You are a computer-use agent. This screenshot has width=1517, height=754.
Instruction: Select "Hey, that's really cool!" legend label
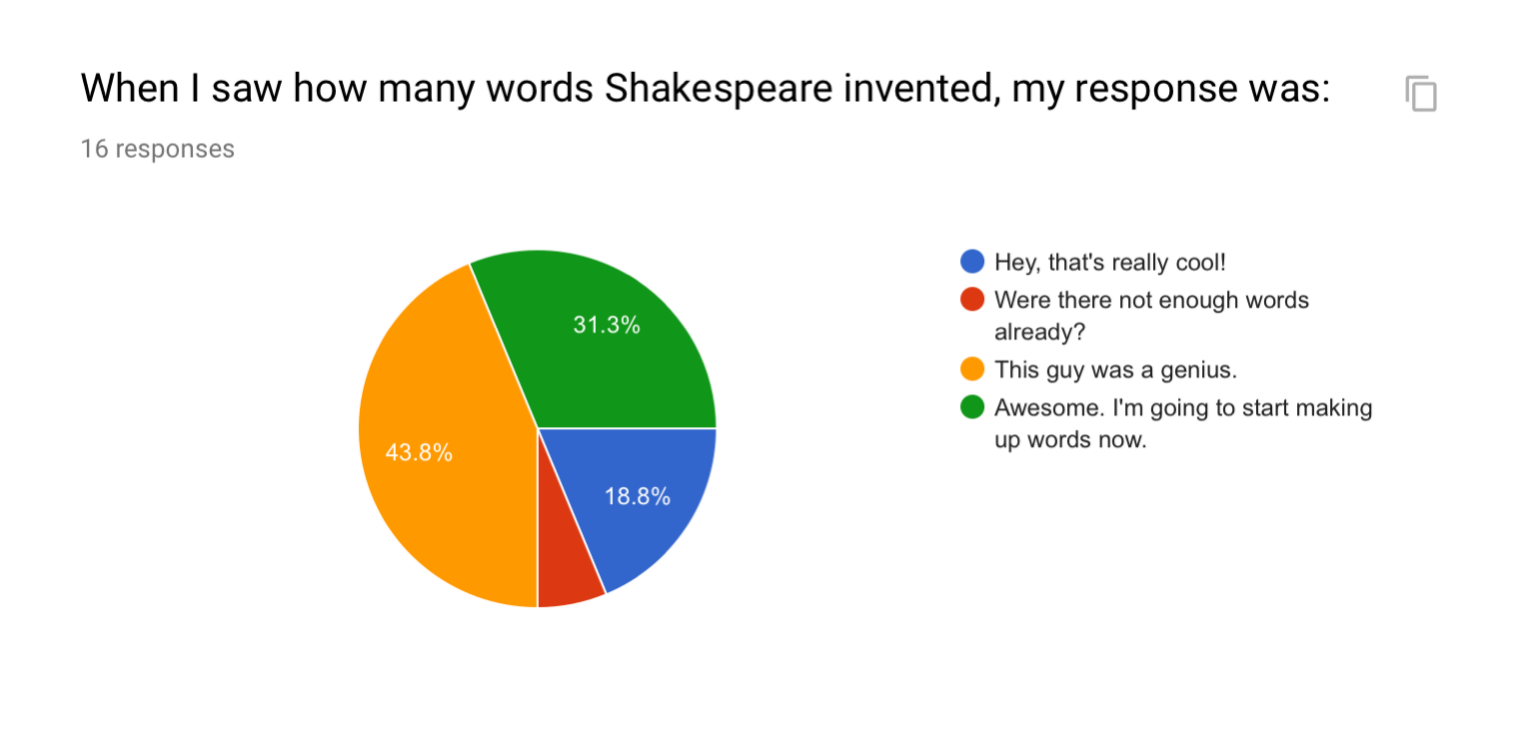pos(1109,262)
